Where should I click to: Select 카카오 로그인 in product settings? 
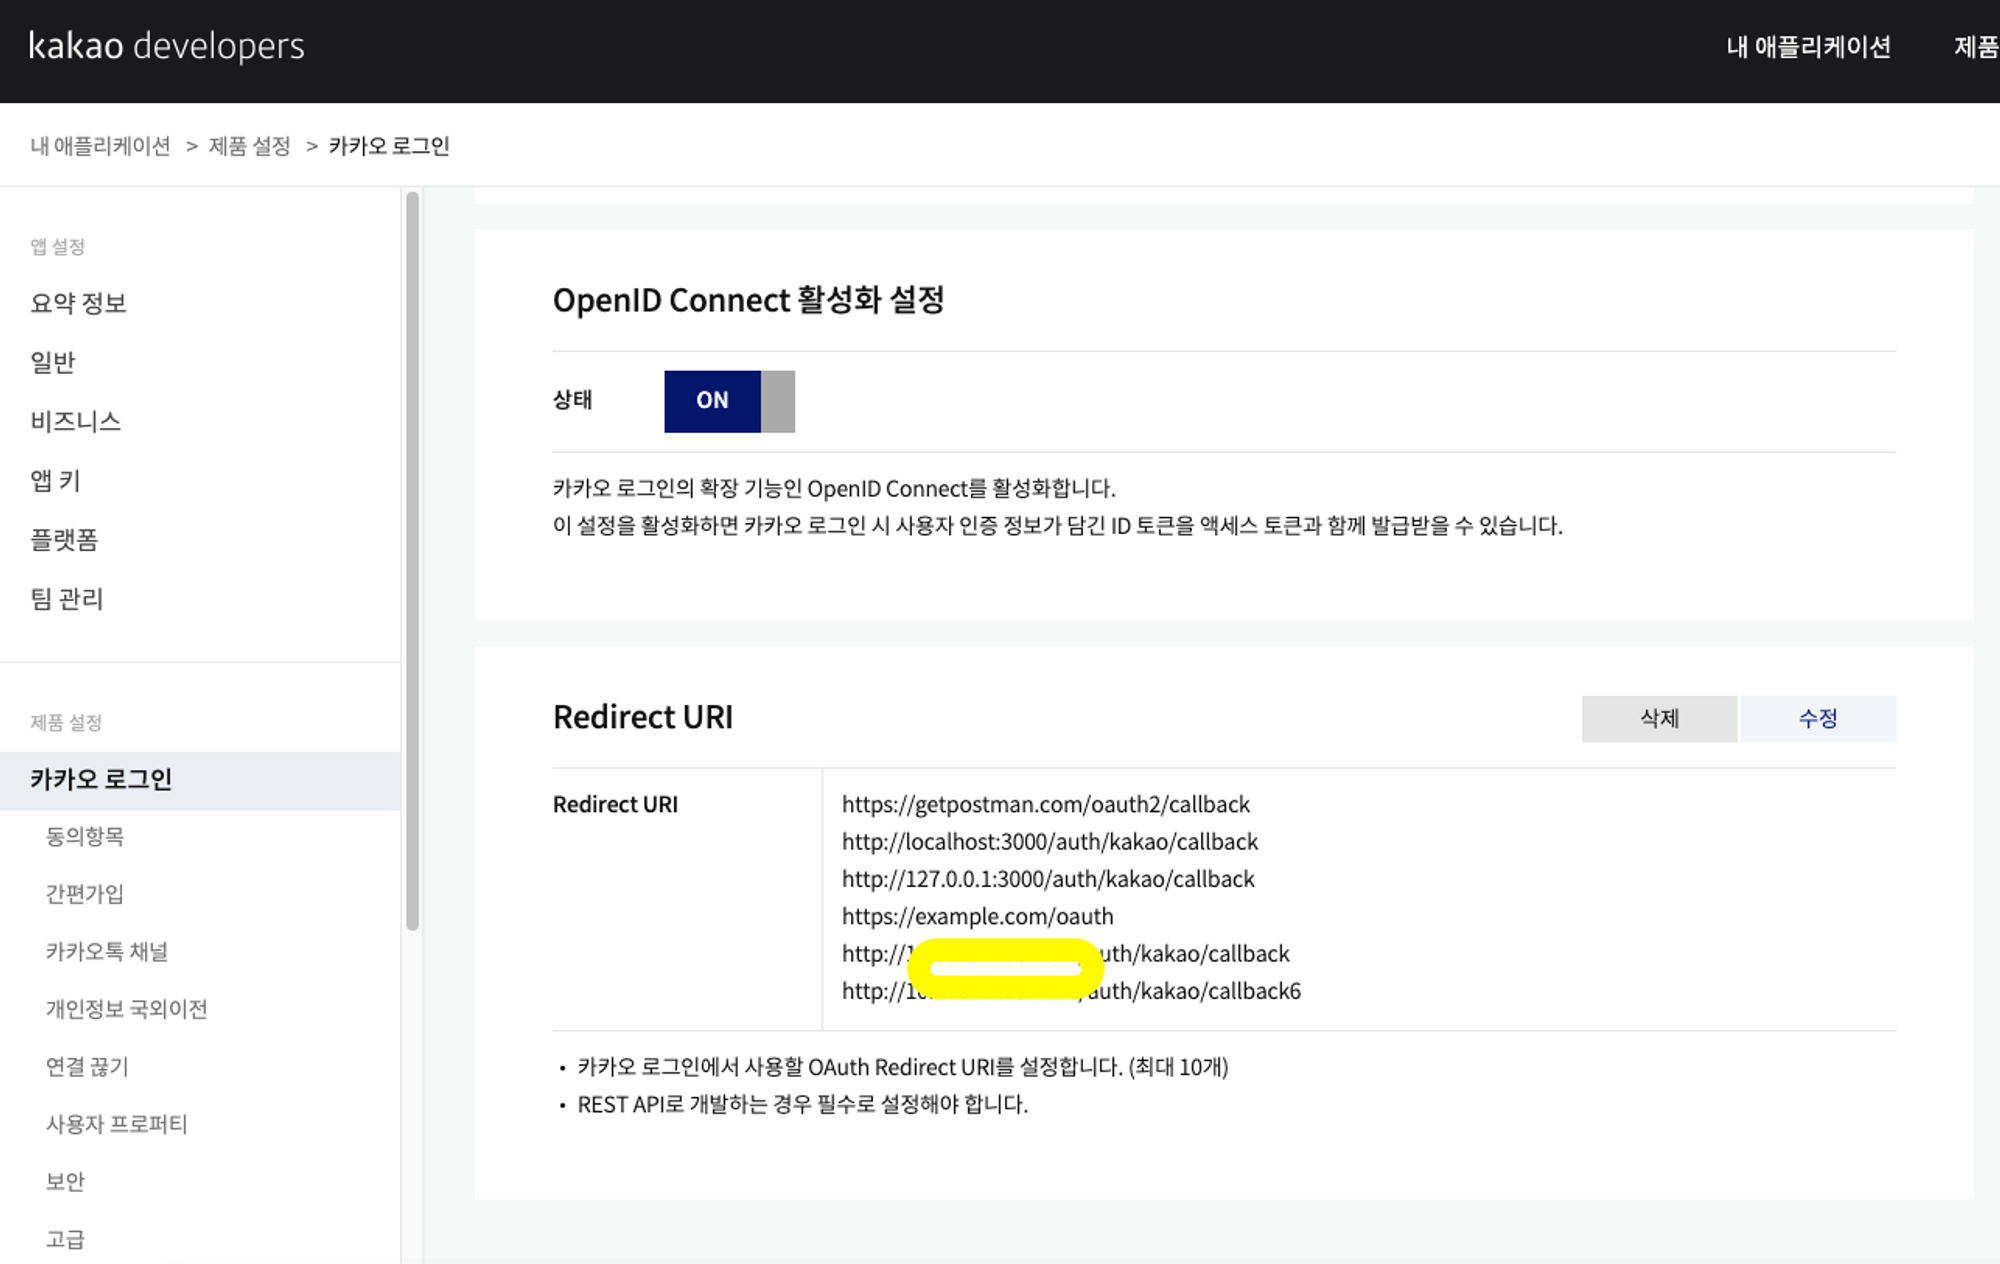pyautogui.click(x=101, y=779)
